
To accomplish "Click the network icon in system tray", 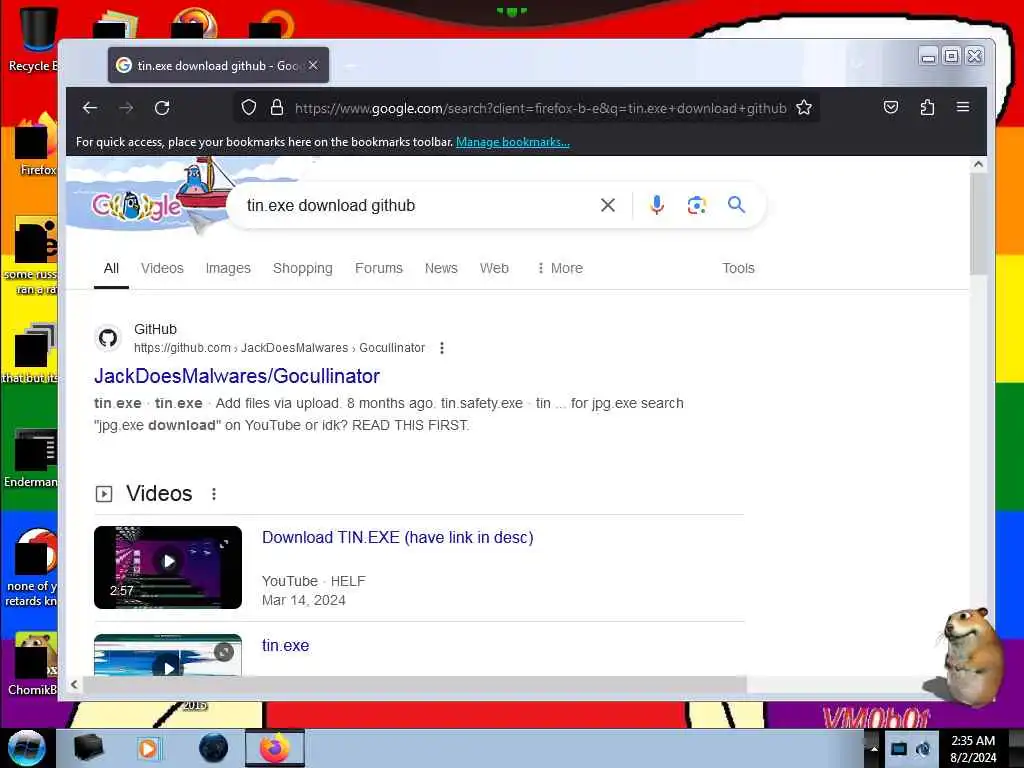I will pyautogui.click(x=899, y=749).
